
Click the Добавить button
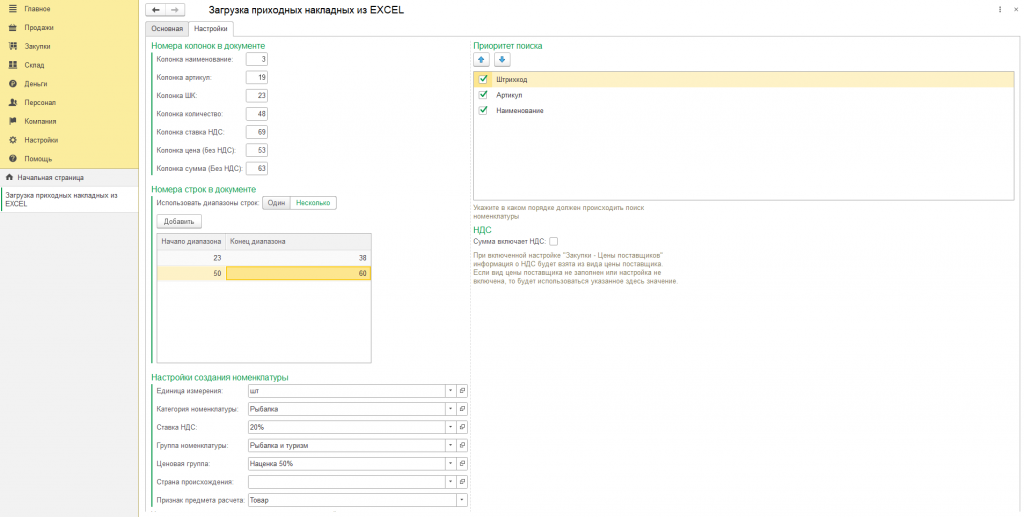(179, 221)
